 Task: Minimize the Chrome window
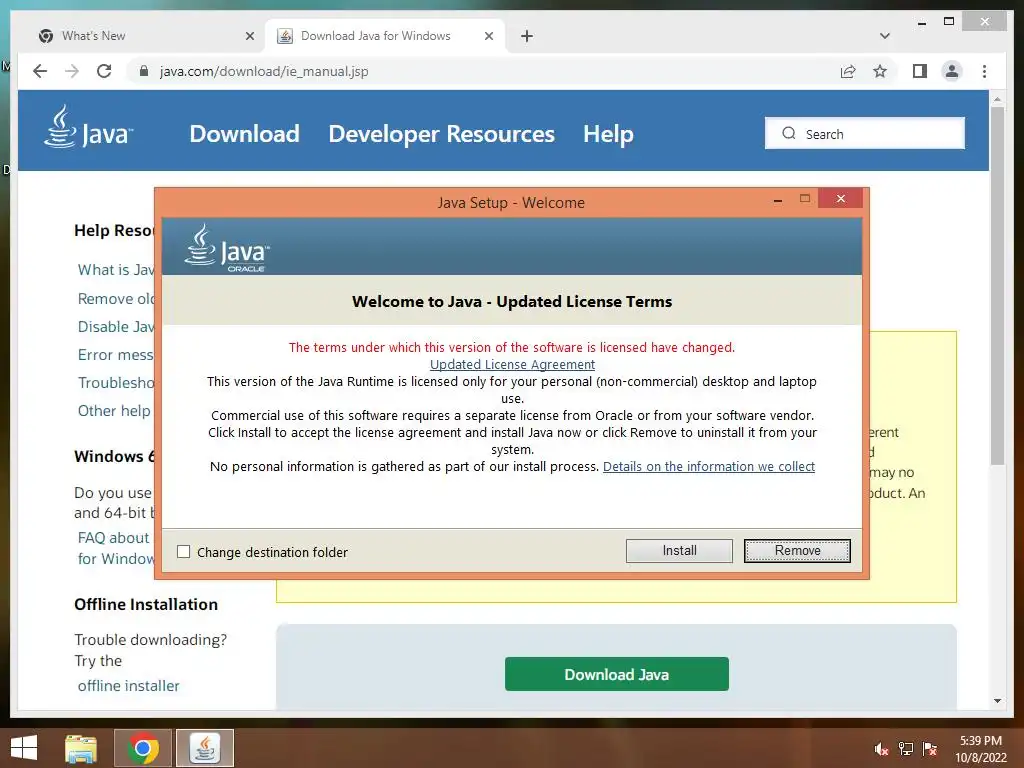click(x=921, y=23)
